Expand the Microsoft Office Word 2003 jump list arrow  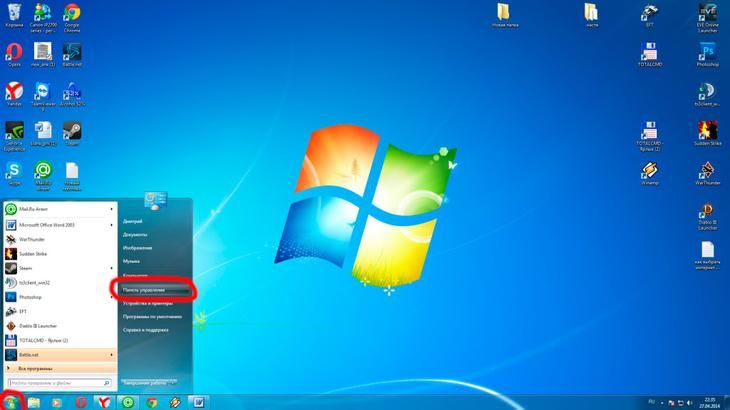coord(111,225)
